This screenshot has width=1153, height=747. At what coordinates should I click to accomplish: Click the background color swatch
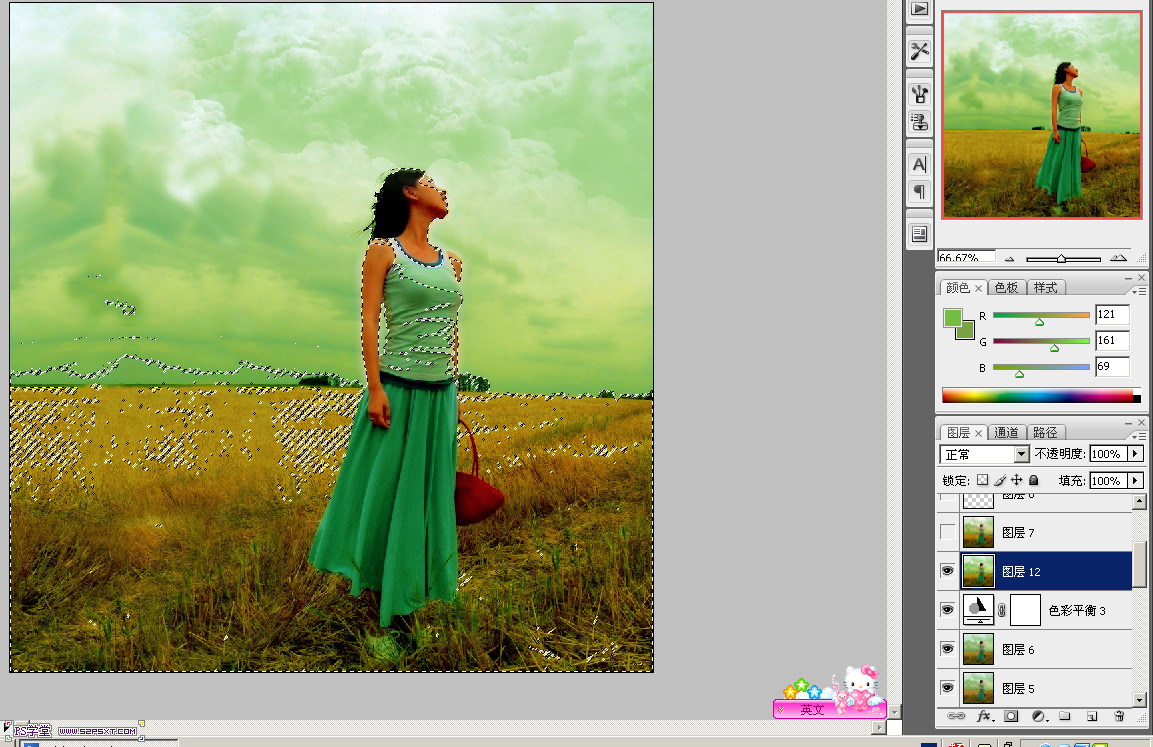pyautogui.click(x=968, y=333)
